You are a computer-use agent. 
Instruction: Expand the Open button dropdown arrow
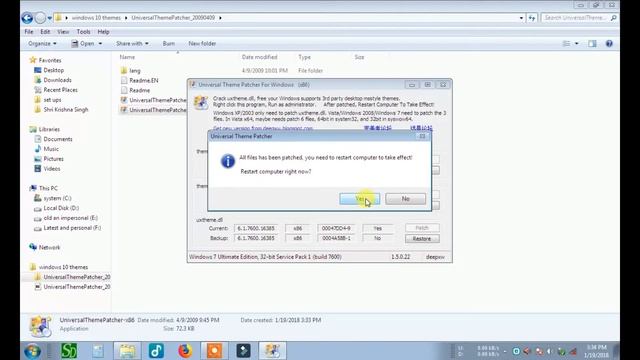[x=100, y=43]
